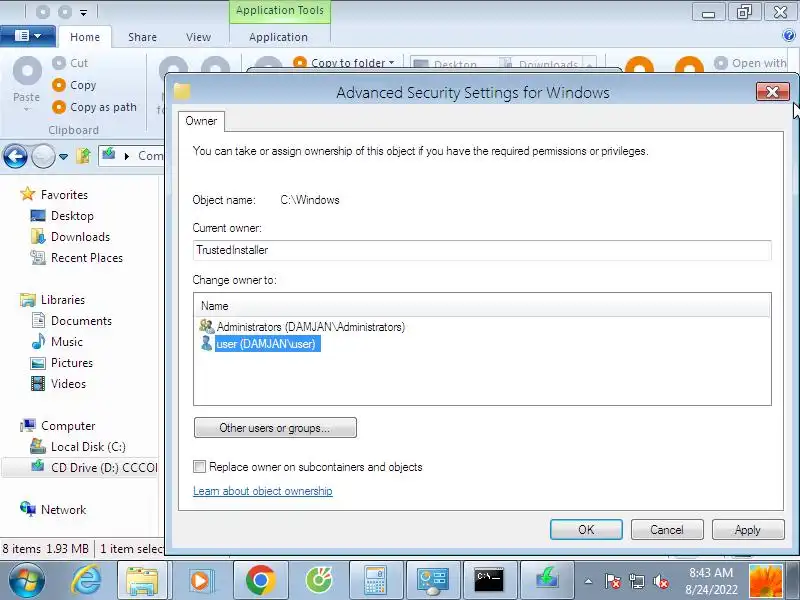Expand the address bar breadcrumb arrow
Viewport: 800px width, 600px height.
(127, 156)
